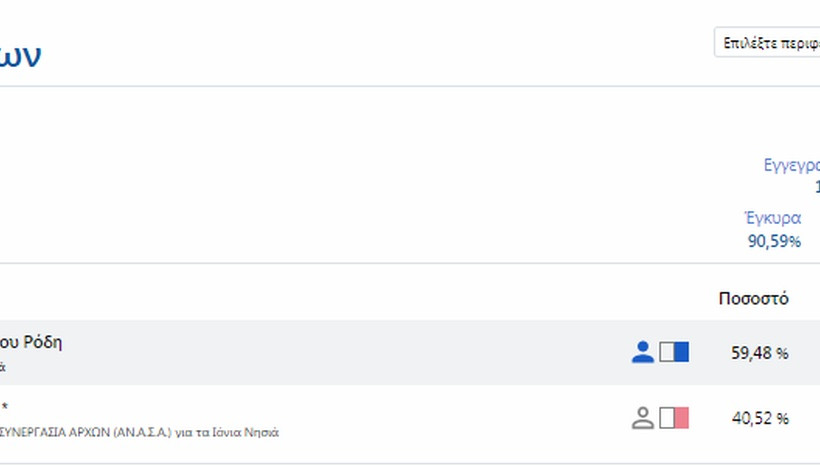Viewport: 820px width, 466px height.
Task: Click the 'Εγγεγρα...' registered voters label
Action: click(791, 165)
